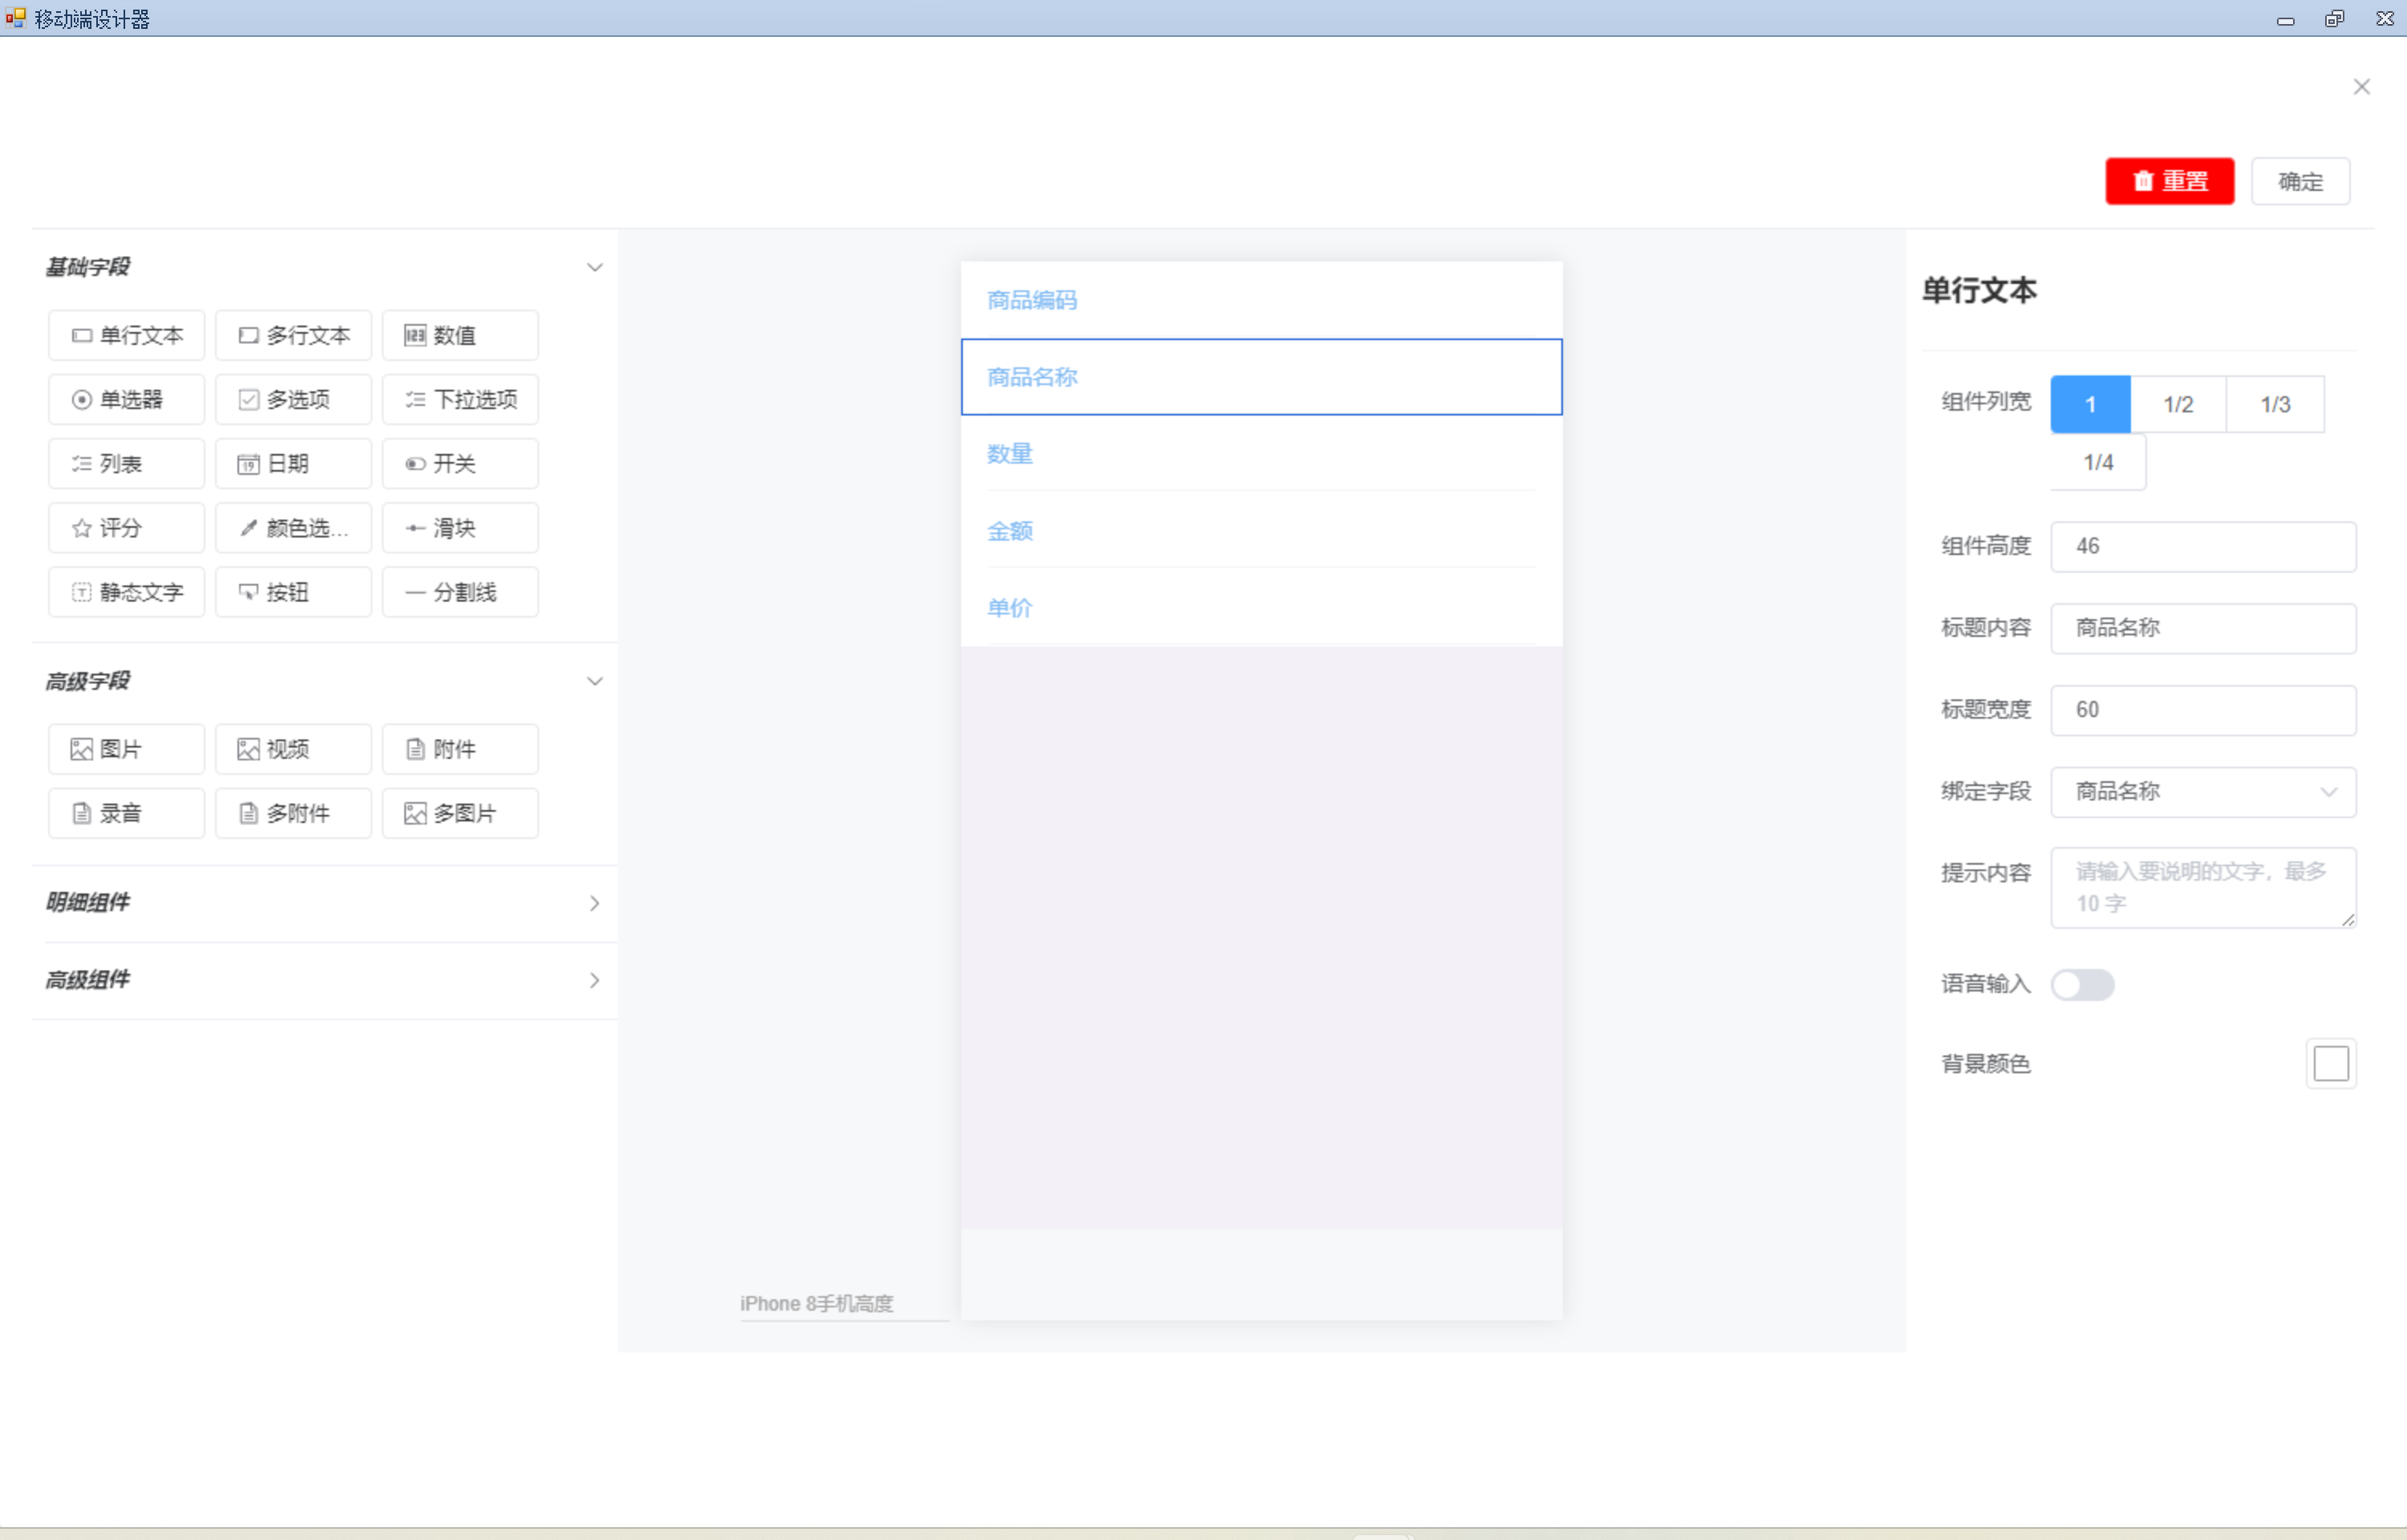Select the 颜色选 color picker component

pyautogui.click(x=292, y=528)
